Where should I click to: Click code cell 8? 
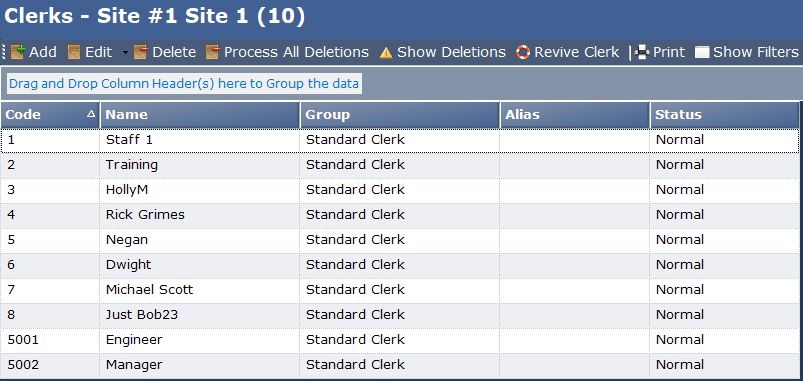pyautogui.click(x=50, y=315)
